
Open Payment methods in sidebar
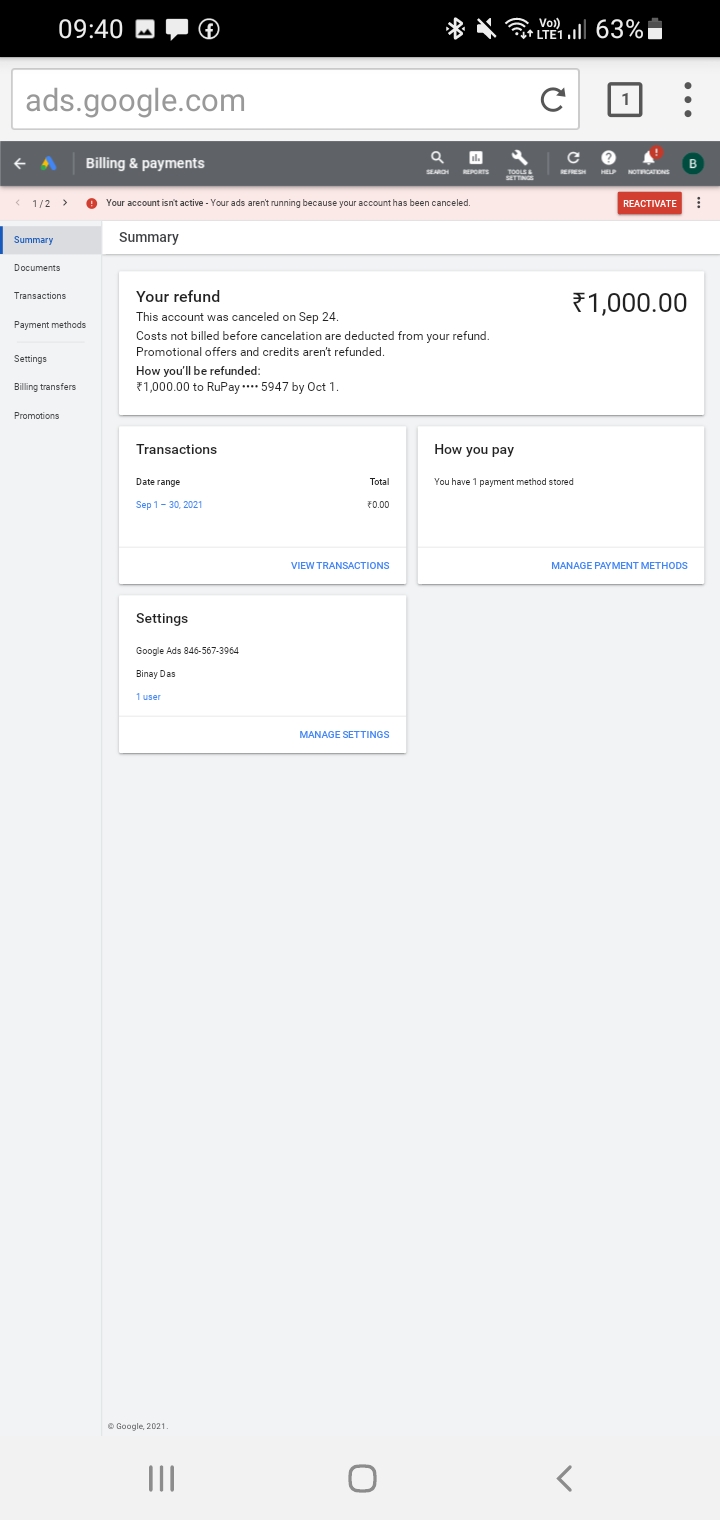(50, 325)
